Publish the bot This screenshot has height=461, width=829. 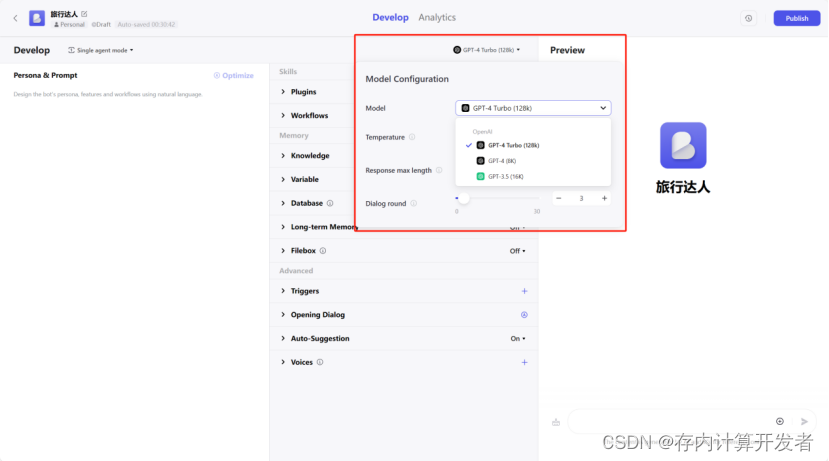click(797, 19)
